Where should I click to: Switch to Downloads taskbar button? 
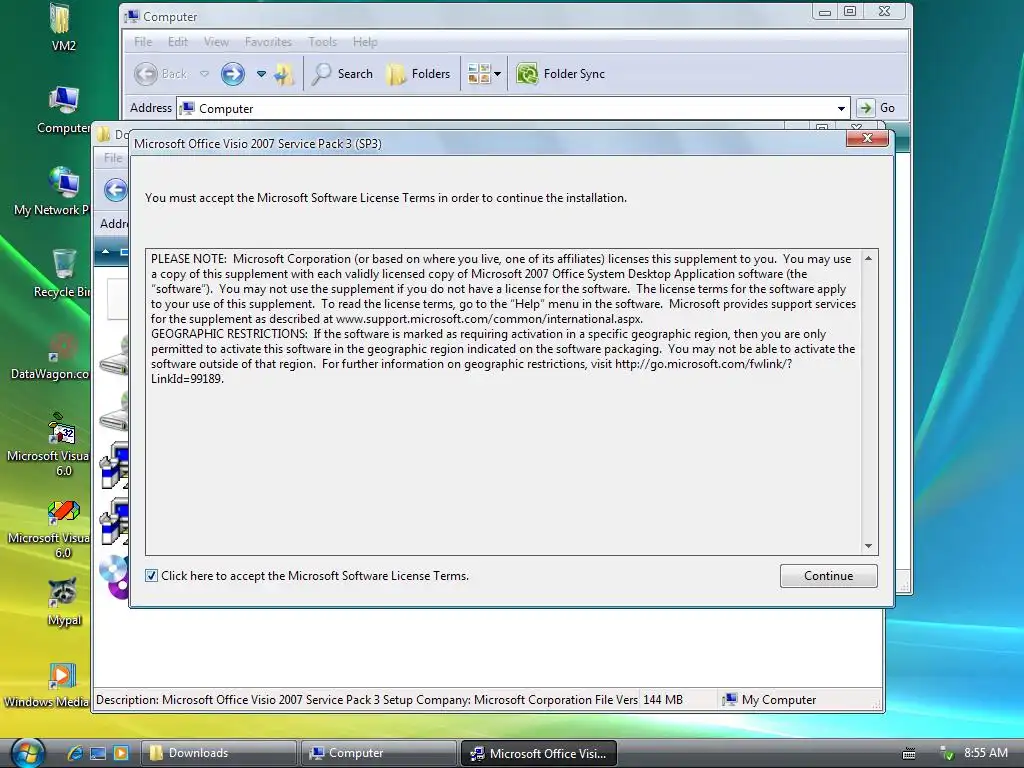(x=218, y=753)
